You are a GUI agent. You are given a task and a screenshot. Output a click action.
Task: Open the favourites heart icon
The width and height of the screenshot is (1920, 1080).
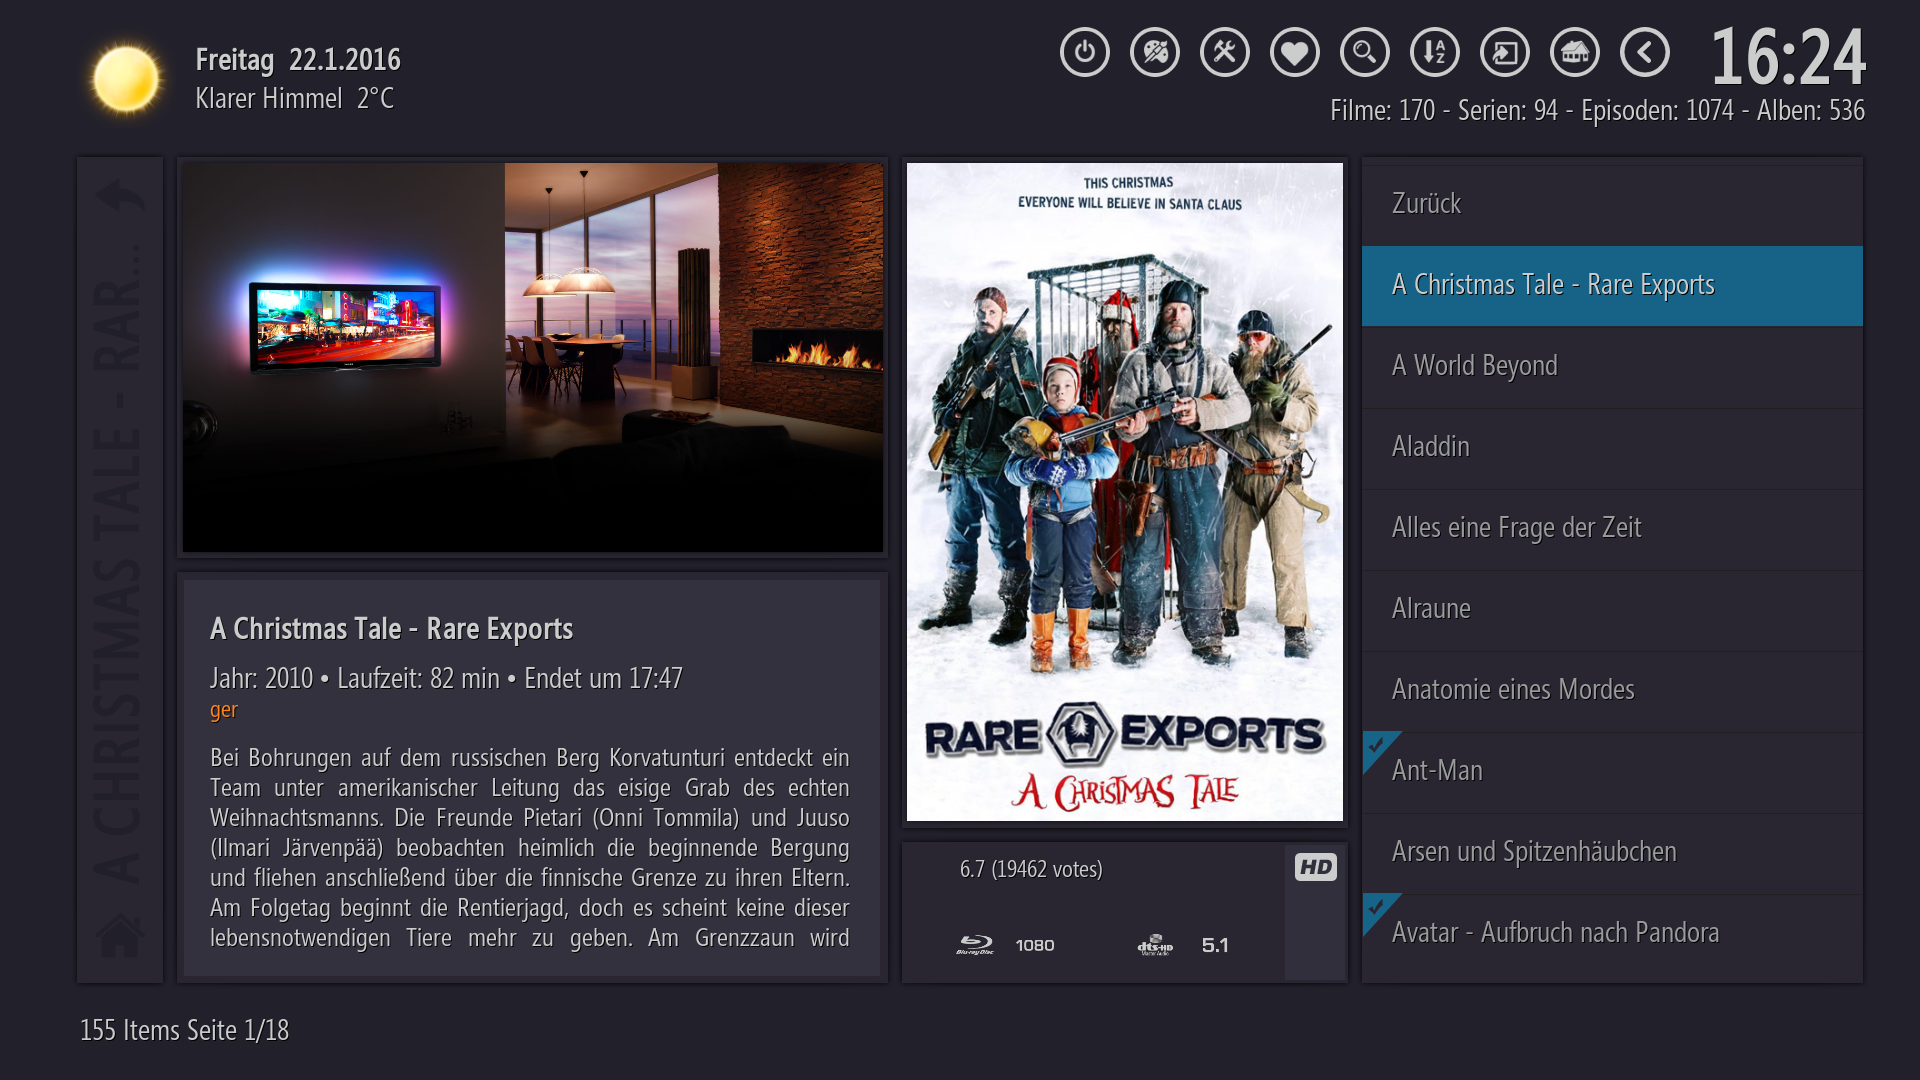pyautogui.click(x=1295, y=52)
